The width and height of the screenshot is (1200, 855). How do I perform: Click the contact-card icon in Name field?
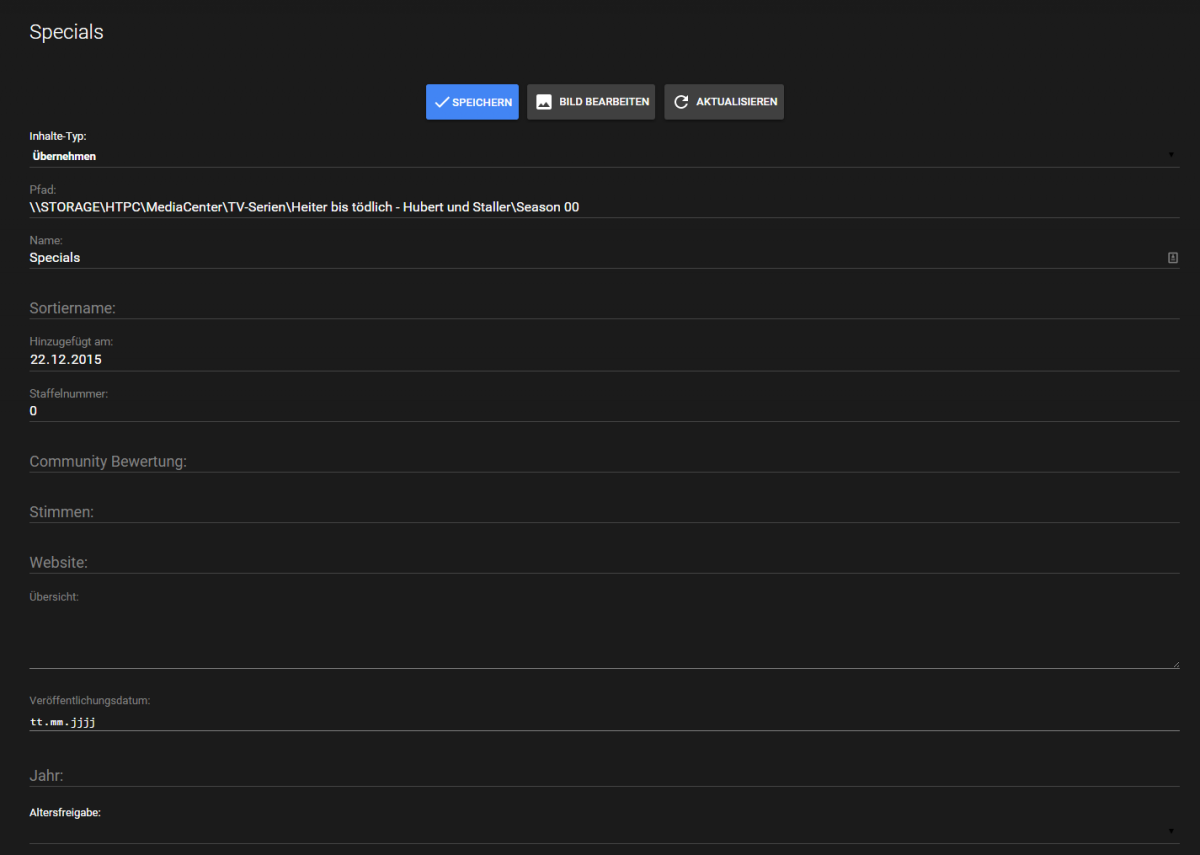[x=1173, y=258]
